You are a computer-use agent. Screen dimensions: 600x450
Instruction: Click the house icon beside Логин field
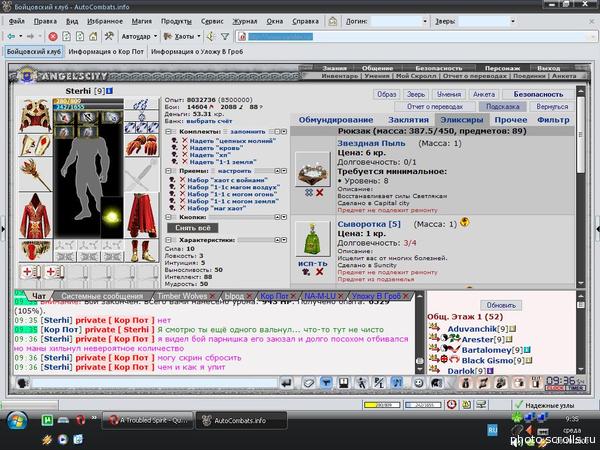pos(333,21)
